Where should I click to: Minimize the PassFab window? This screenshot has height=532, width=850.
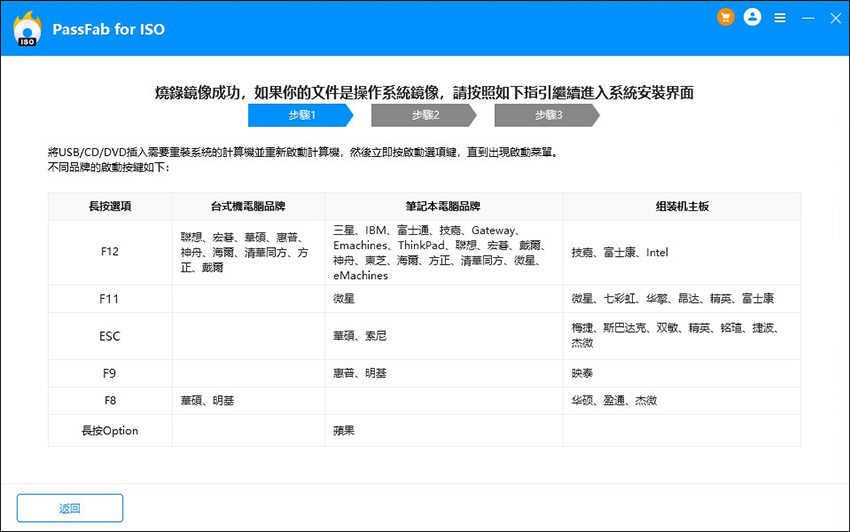(804, 18)
